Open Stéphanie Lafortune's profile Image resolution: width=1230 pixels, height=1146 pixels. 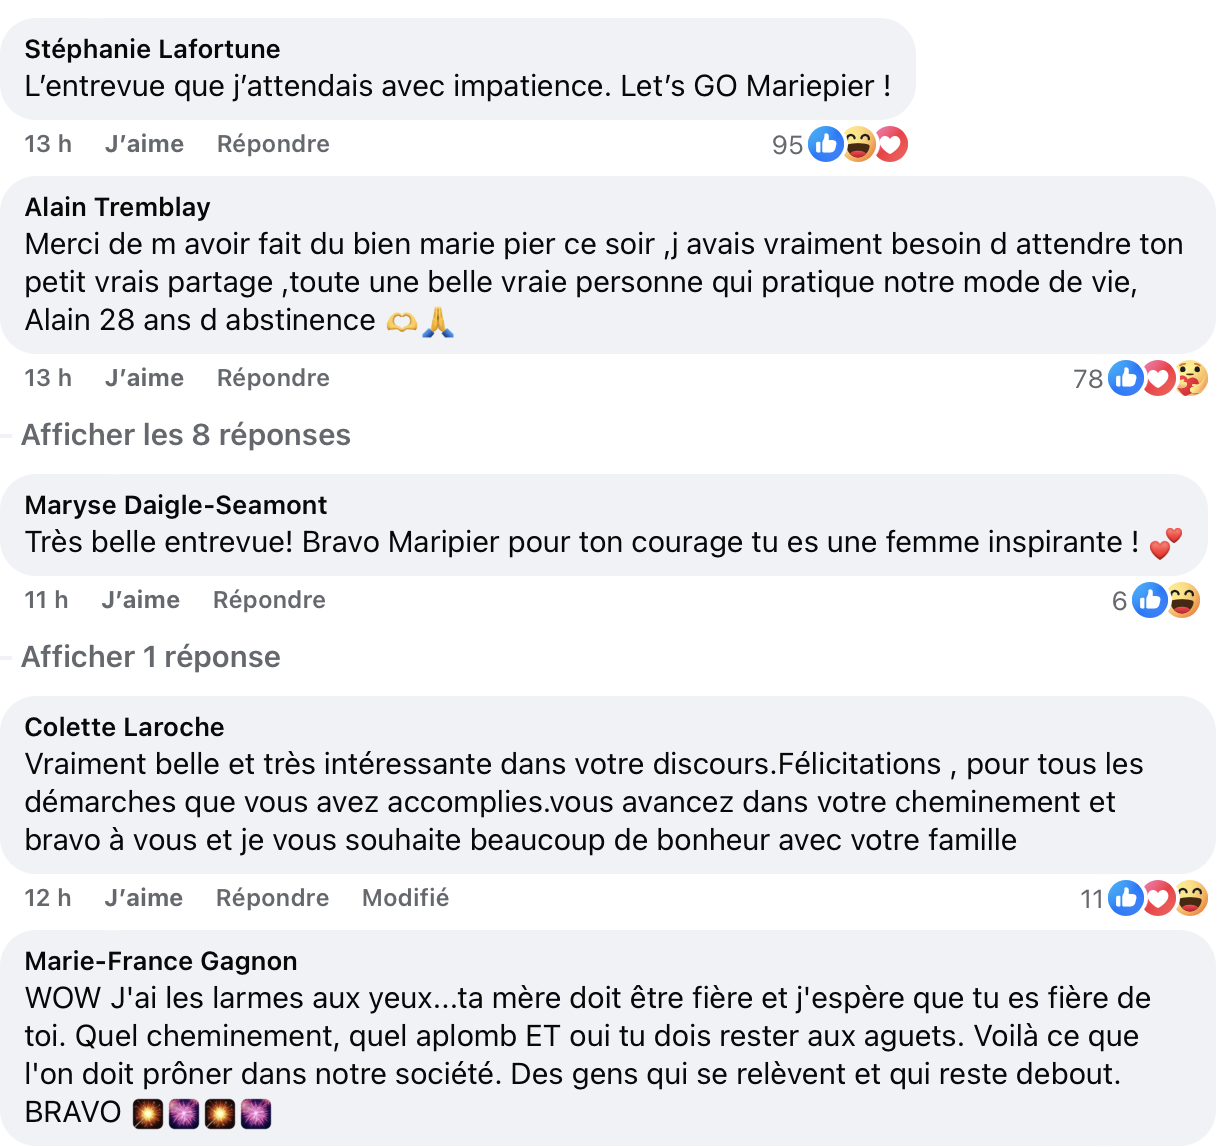(151, 48)
